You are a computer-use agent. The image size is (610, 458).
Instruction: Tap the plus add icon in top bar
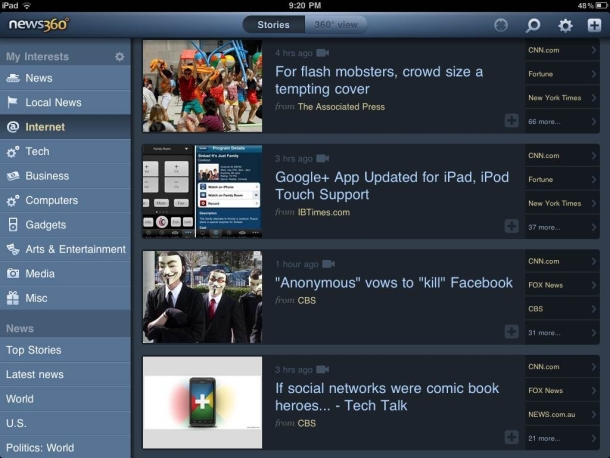coord(594,25)
